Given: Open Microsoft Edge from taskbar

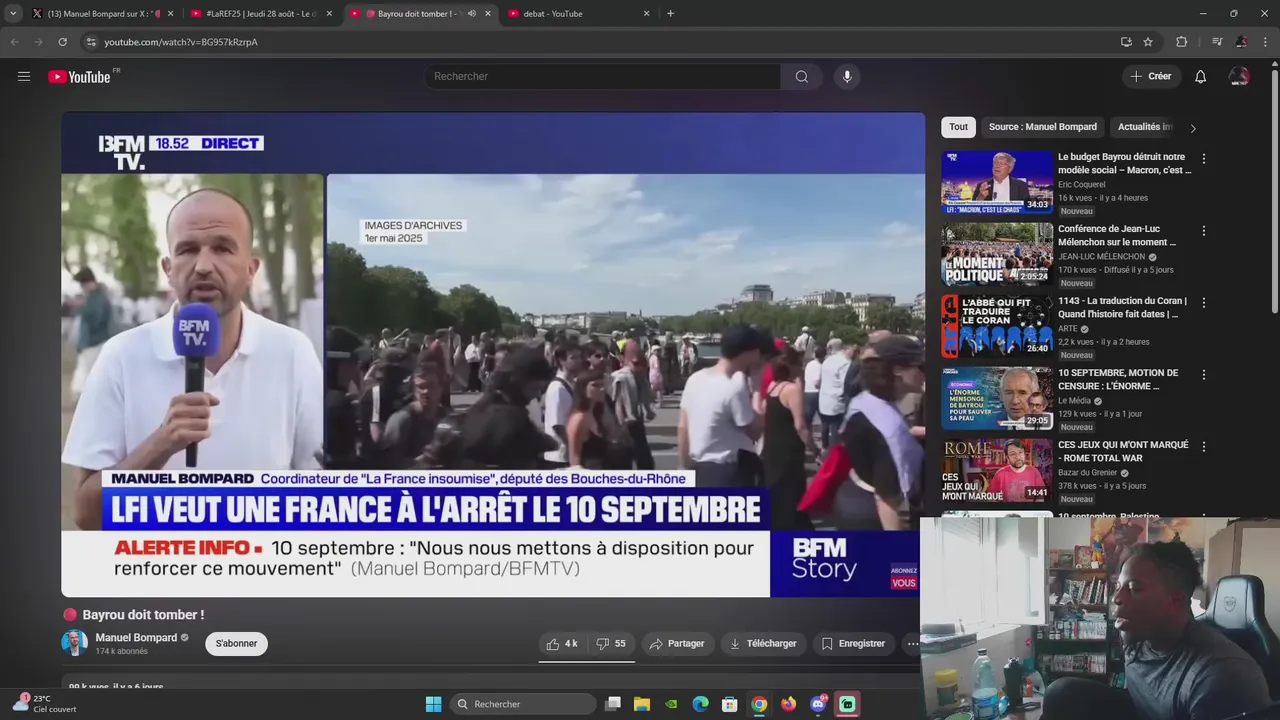Looking at the screenshot, I should [700, 704].
